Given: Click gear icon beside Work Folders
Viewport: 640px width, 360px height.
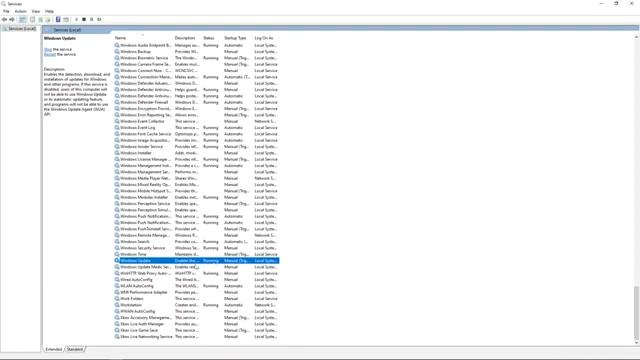Looking at the screenshot, I should (x=117, y=299).
